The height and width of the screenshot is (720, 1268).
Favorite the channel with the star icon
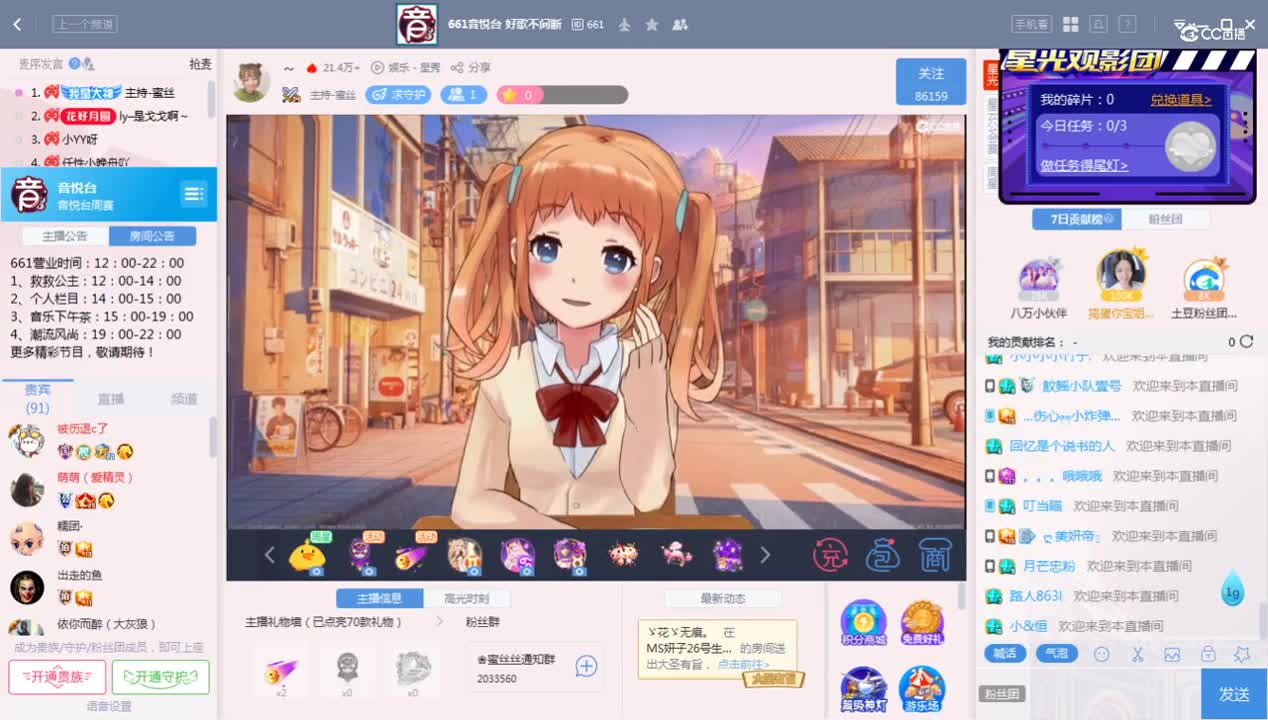pos(652,24)
